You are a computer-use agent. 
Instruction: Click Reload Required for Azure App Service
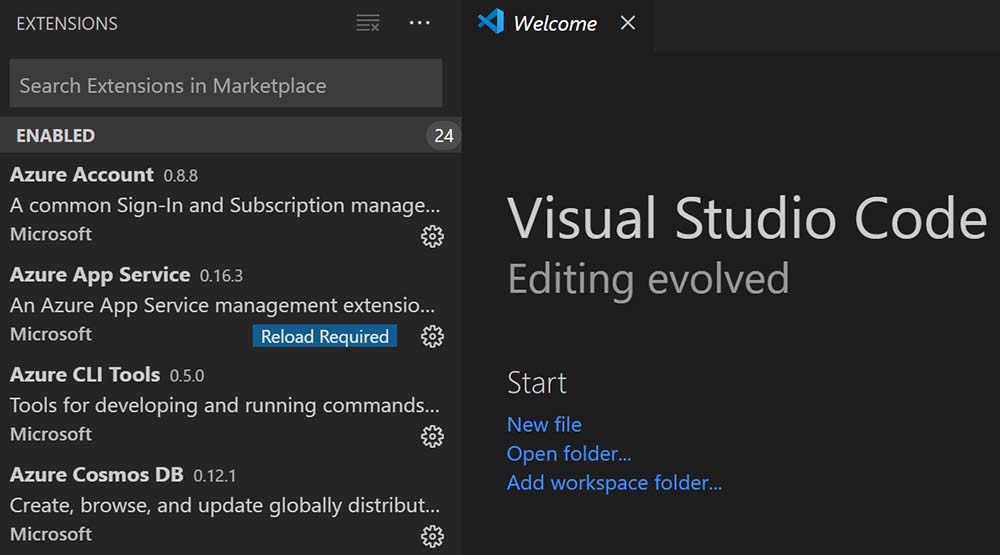(x=325, y=336)
